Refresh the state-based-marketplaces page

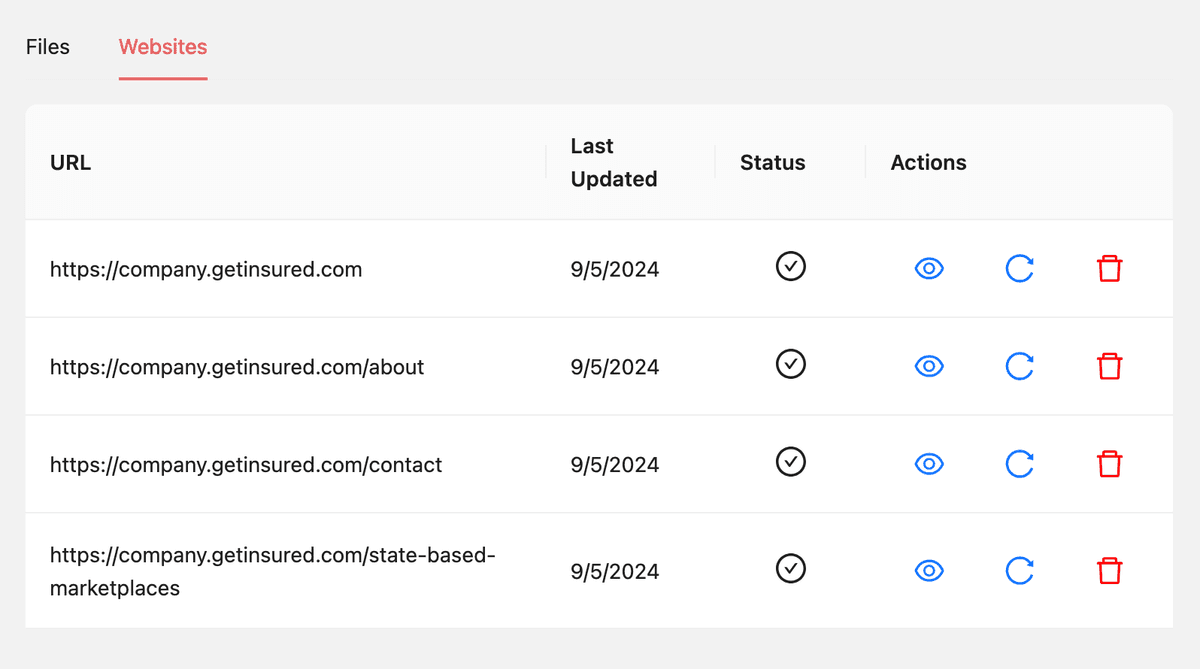tap(1019, 571)
